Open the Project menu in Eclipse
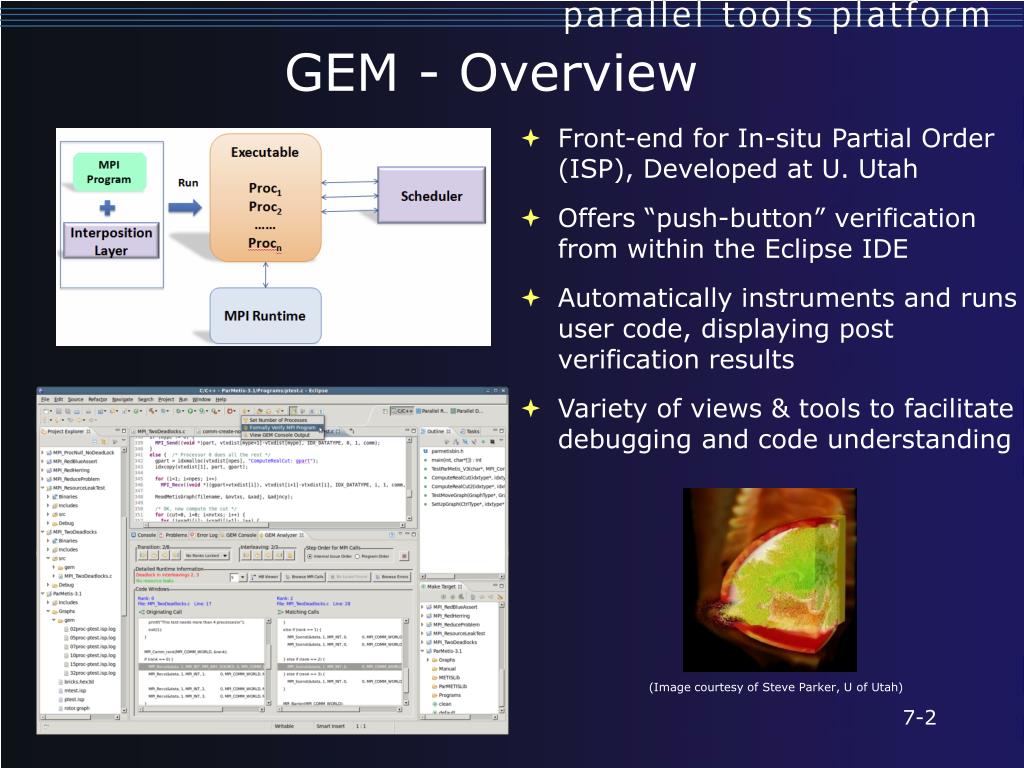This screenshot has width=1024, height=768. tap(167, 399)
